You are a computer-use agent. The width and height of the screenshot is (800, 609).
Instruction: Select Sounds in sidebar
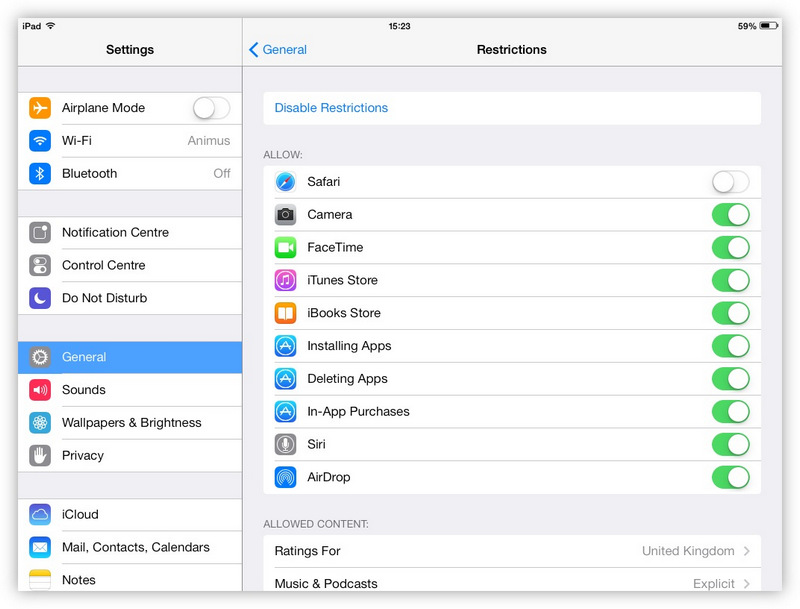click(130, 390)
